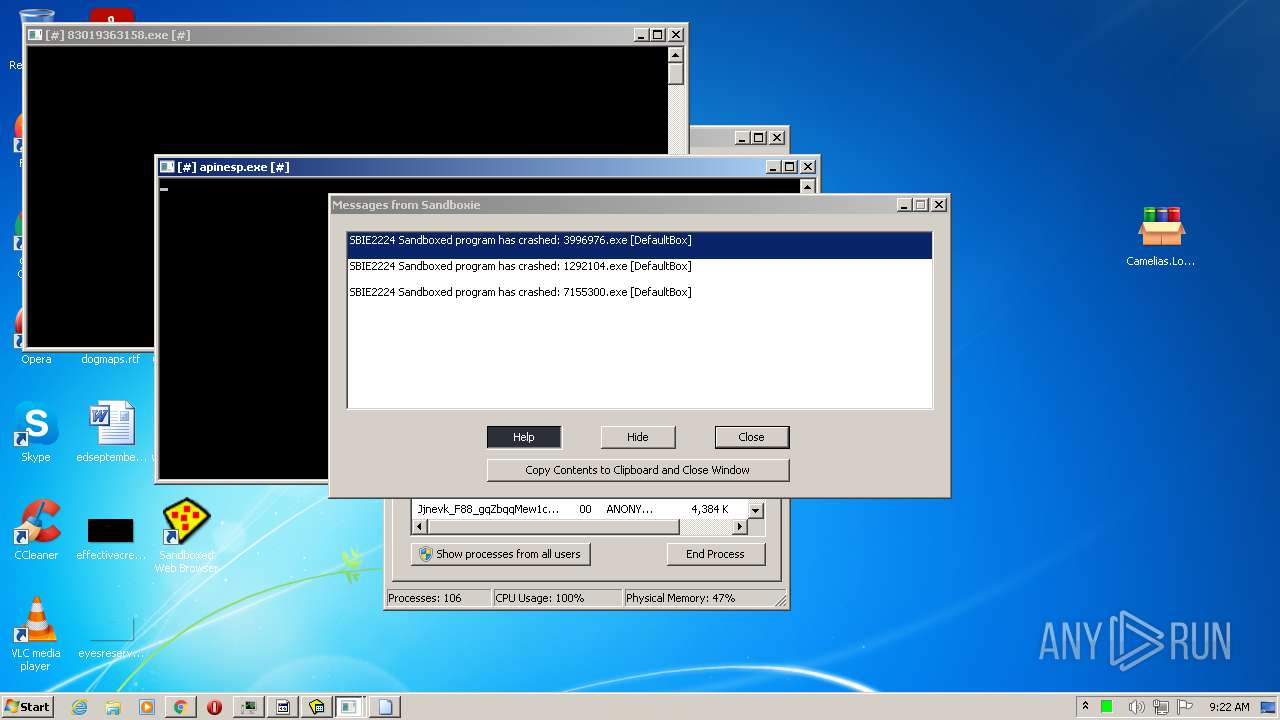Open Windows Explorer folder icon on the taskbar

[x=113, y=707]
